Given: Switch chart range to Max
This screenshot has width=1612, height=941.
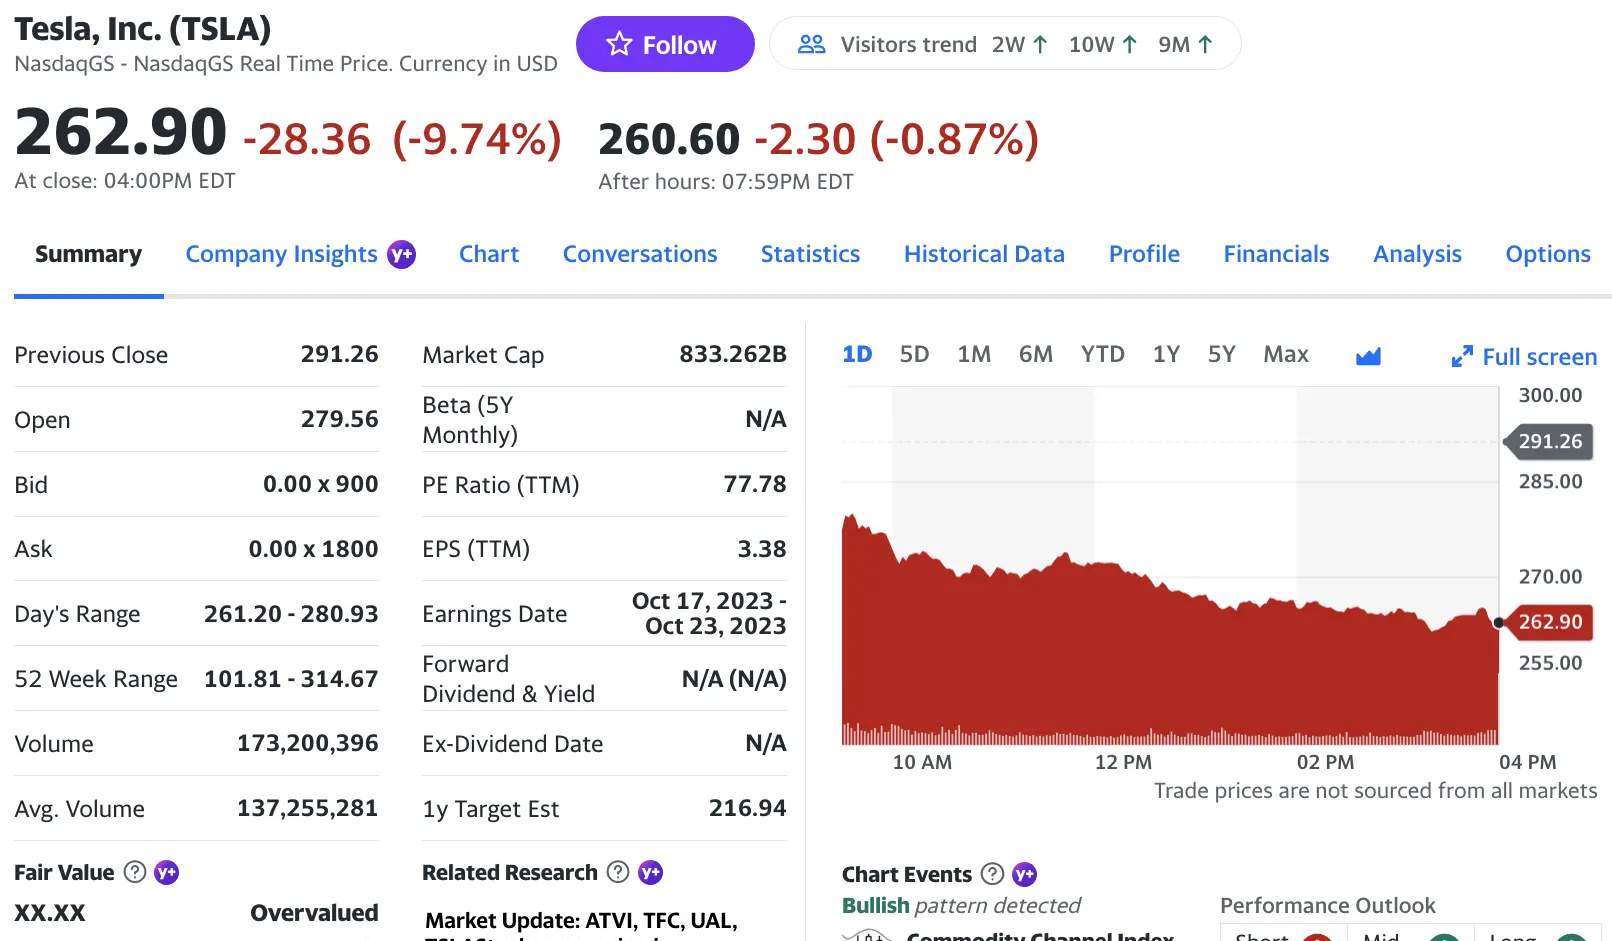Looking at the screenshot, I should tap(1285, 354).
